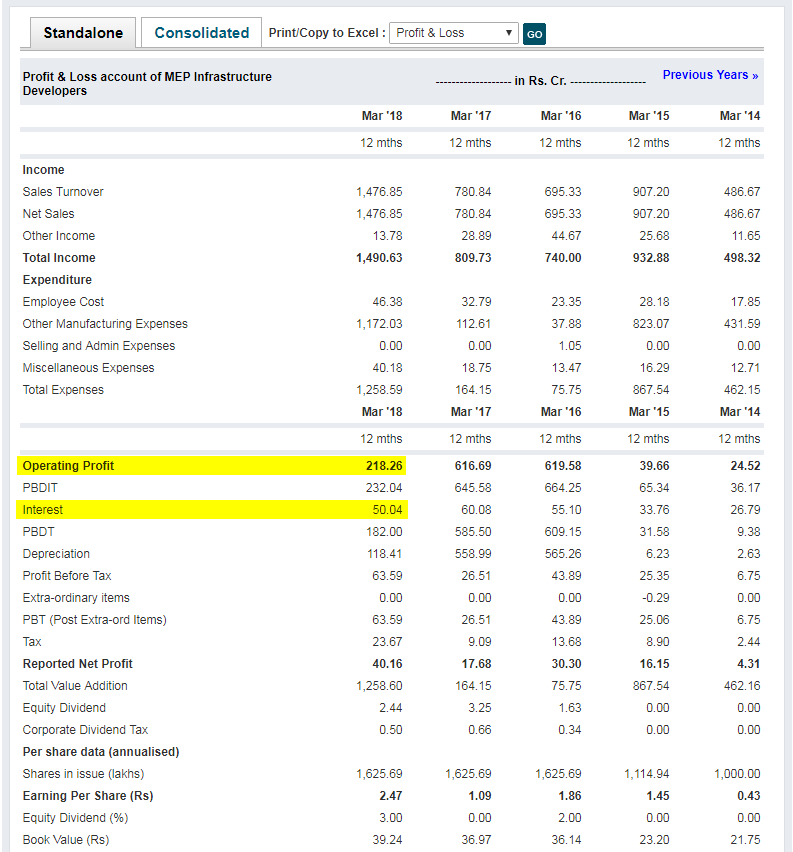Screen dimensions: 793x852
Task: Click the Equity Dividend (%) label
Action: [x=76, y=818]
